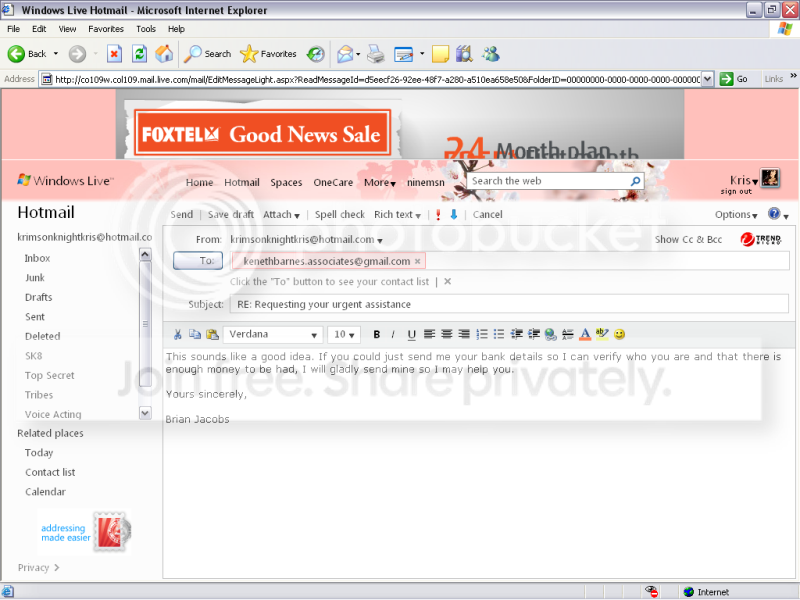800x600 pixels.
Task: Click Show Cc & Bcc link
Action: (x=688, y=240)
